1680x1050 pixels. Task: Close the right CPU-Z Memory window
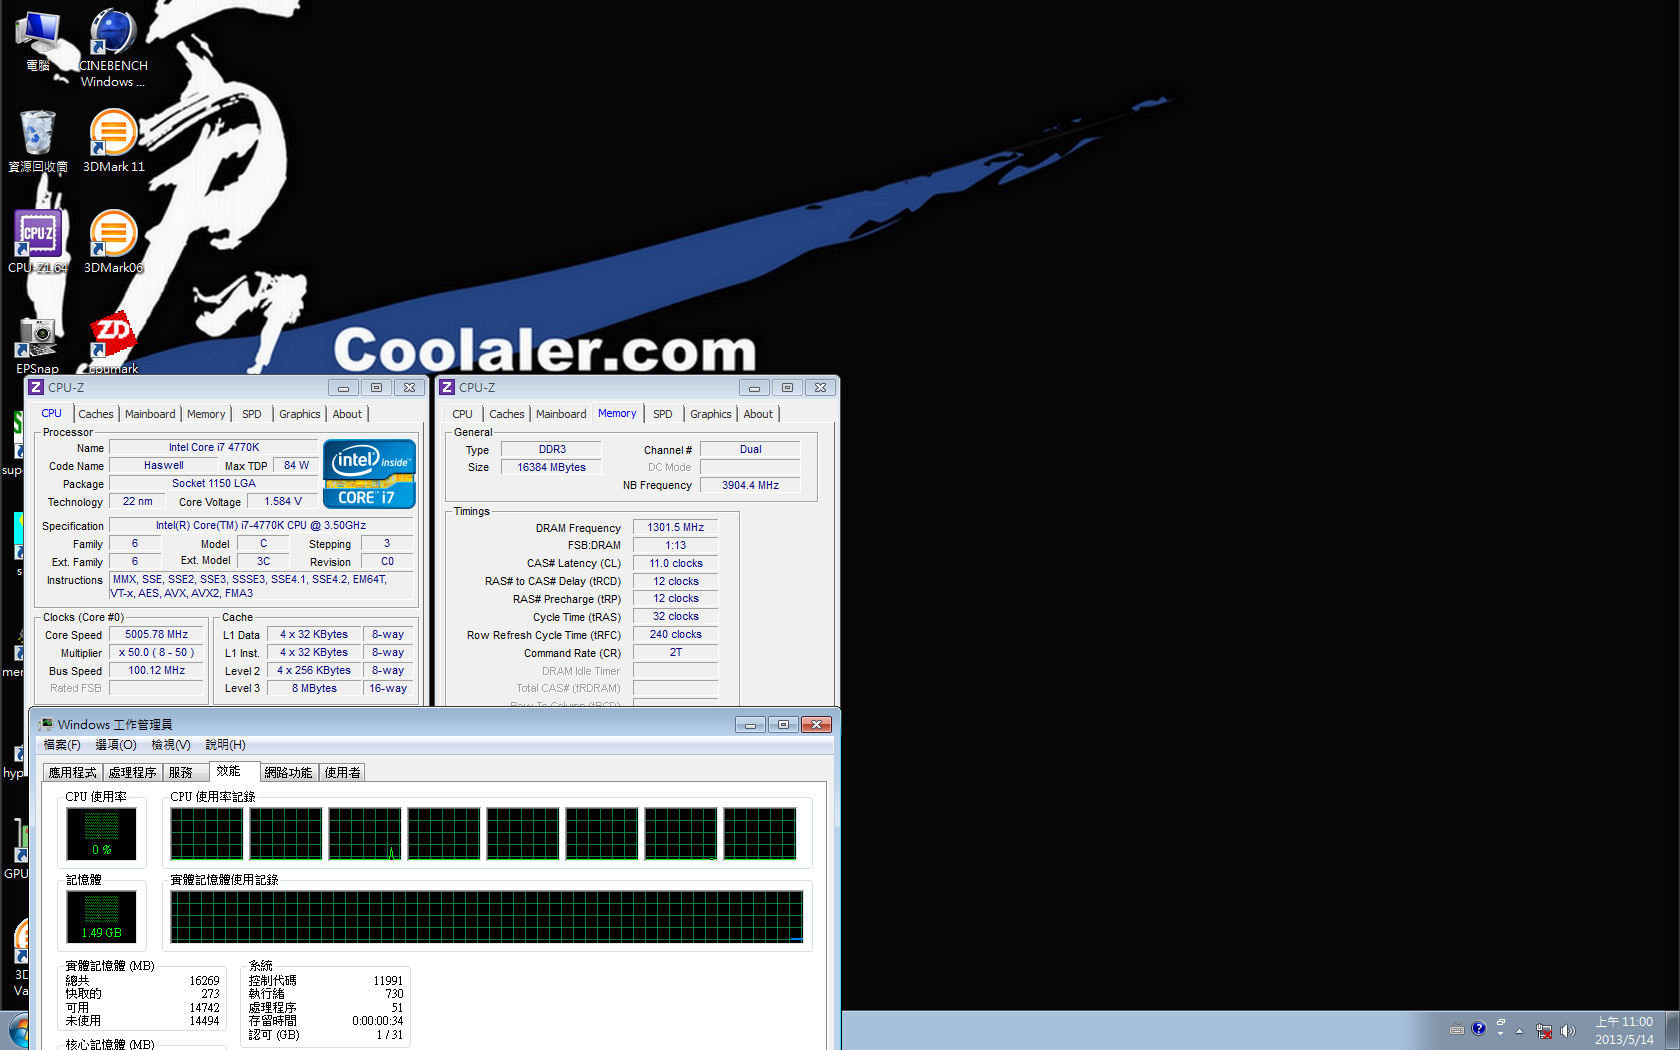click(820, 388)
